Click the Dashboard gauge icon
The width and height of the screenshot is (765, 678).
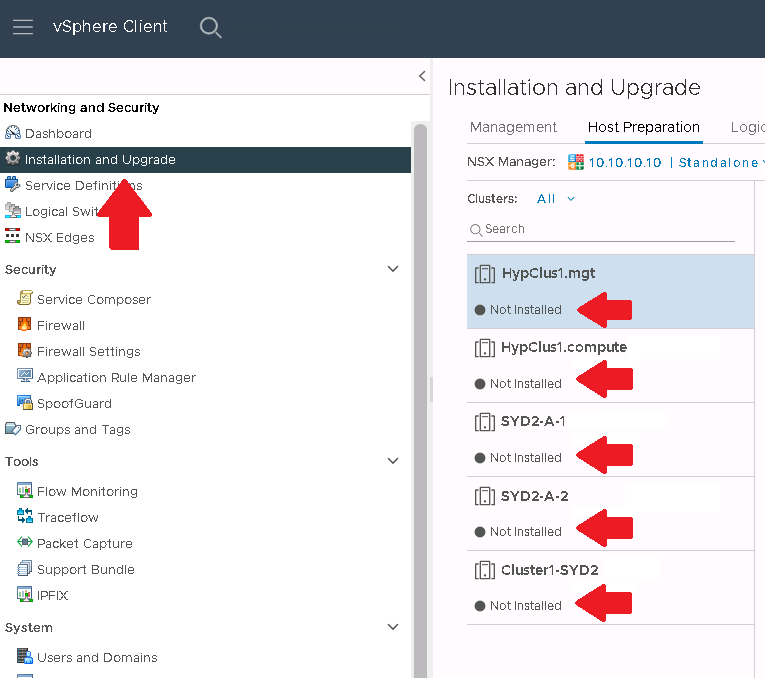tap(13, 133)
